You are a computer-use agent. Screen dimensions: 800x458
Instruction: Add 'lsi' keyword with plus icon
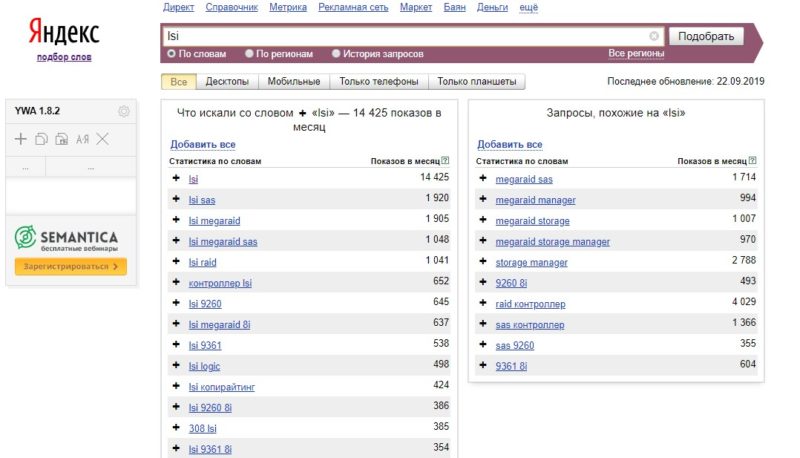point(176,178)
